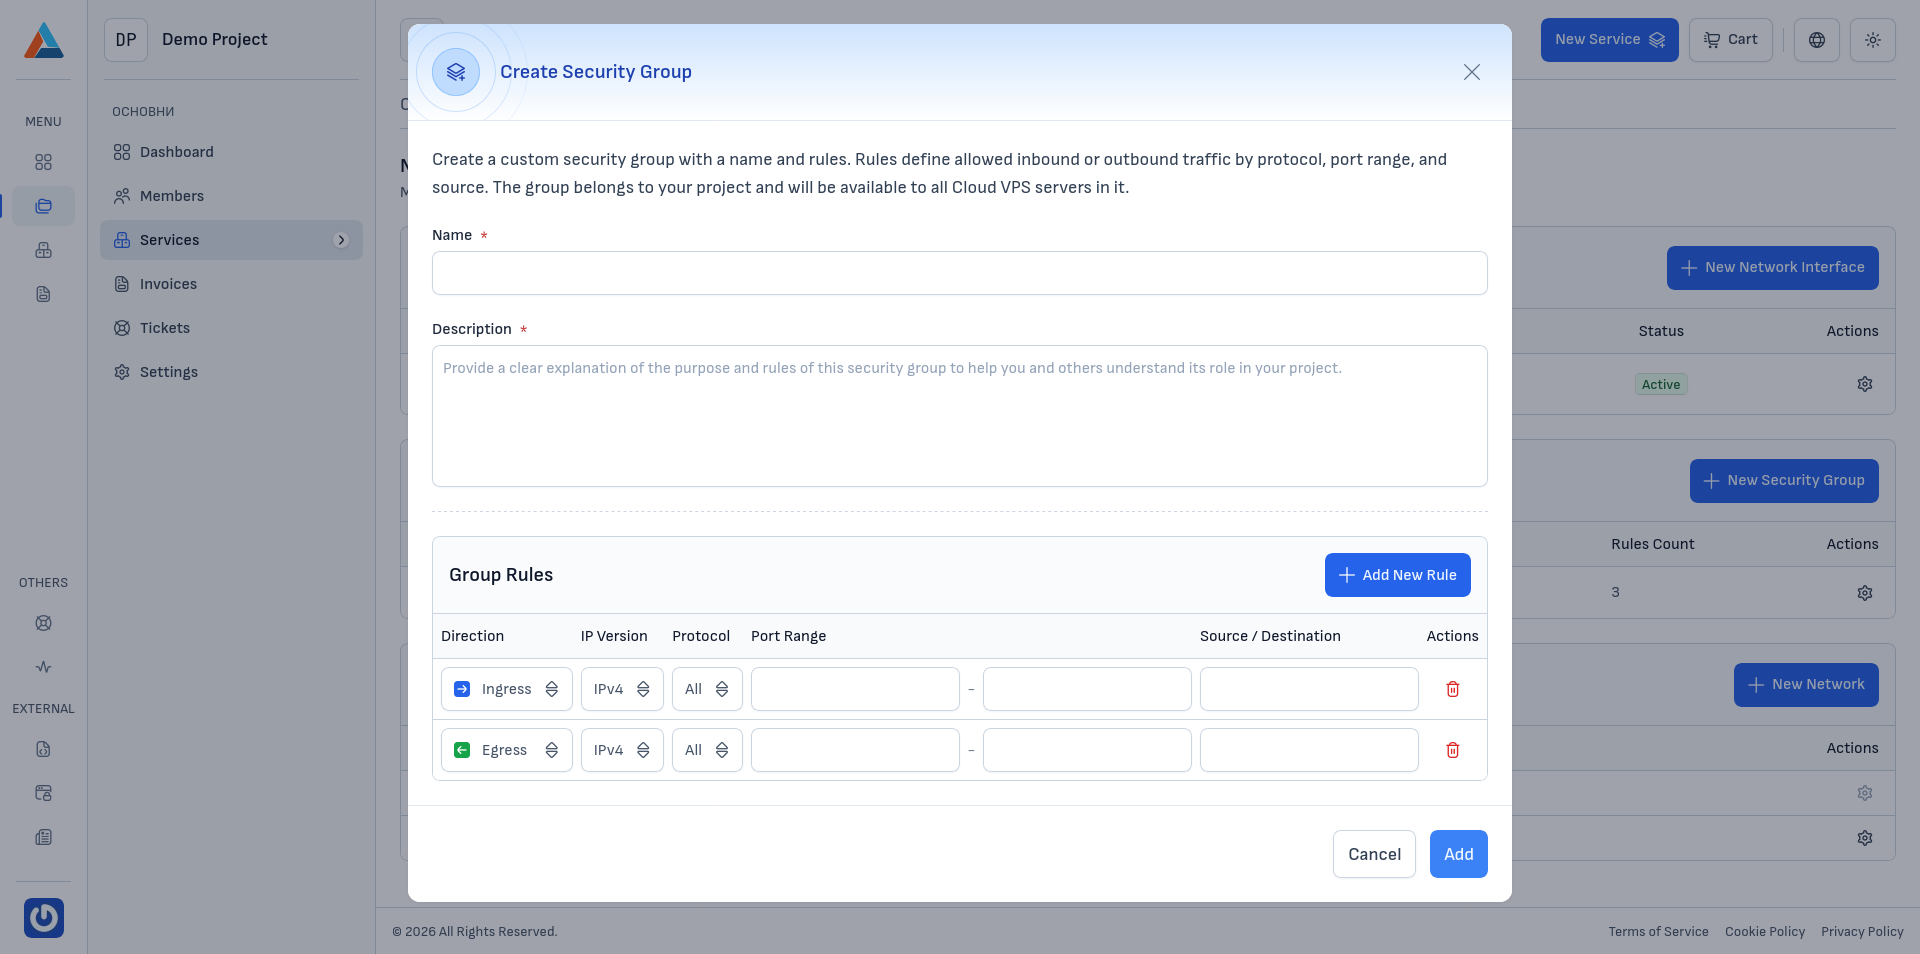This screenshot has height=954, width=1920.
Task: Click the theme toggle sun icon
Action: tap(1872, 40)
